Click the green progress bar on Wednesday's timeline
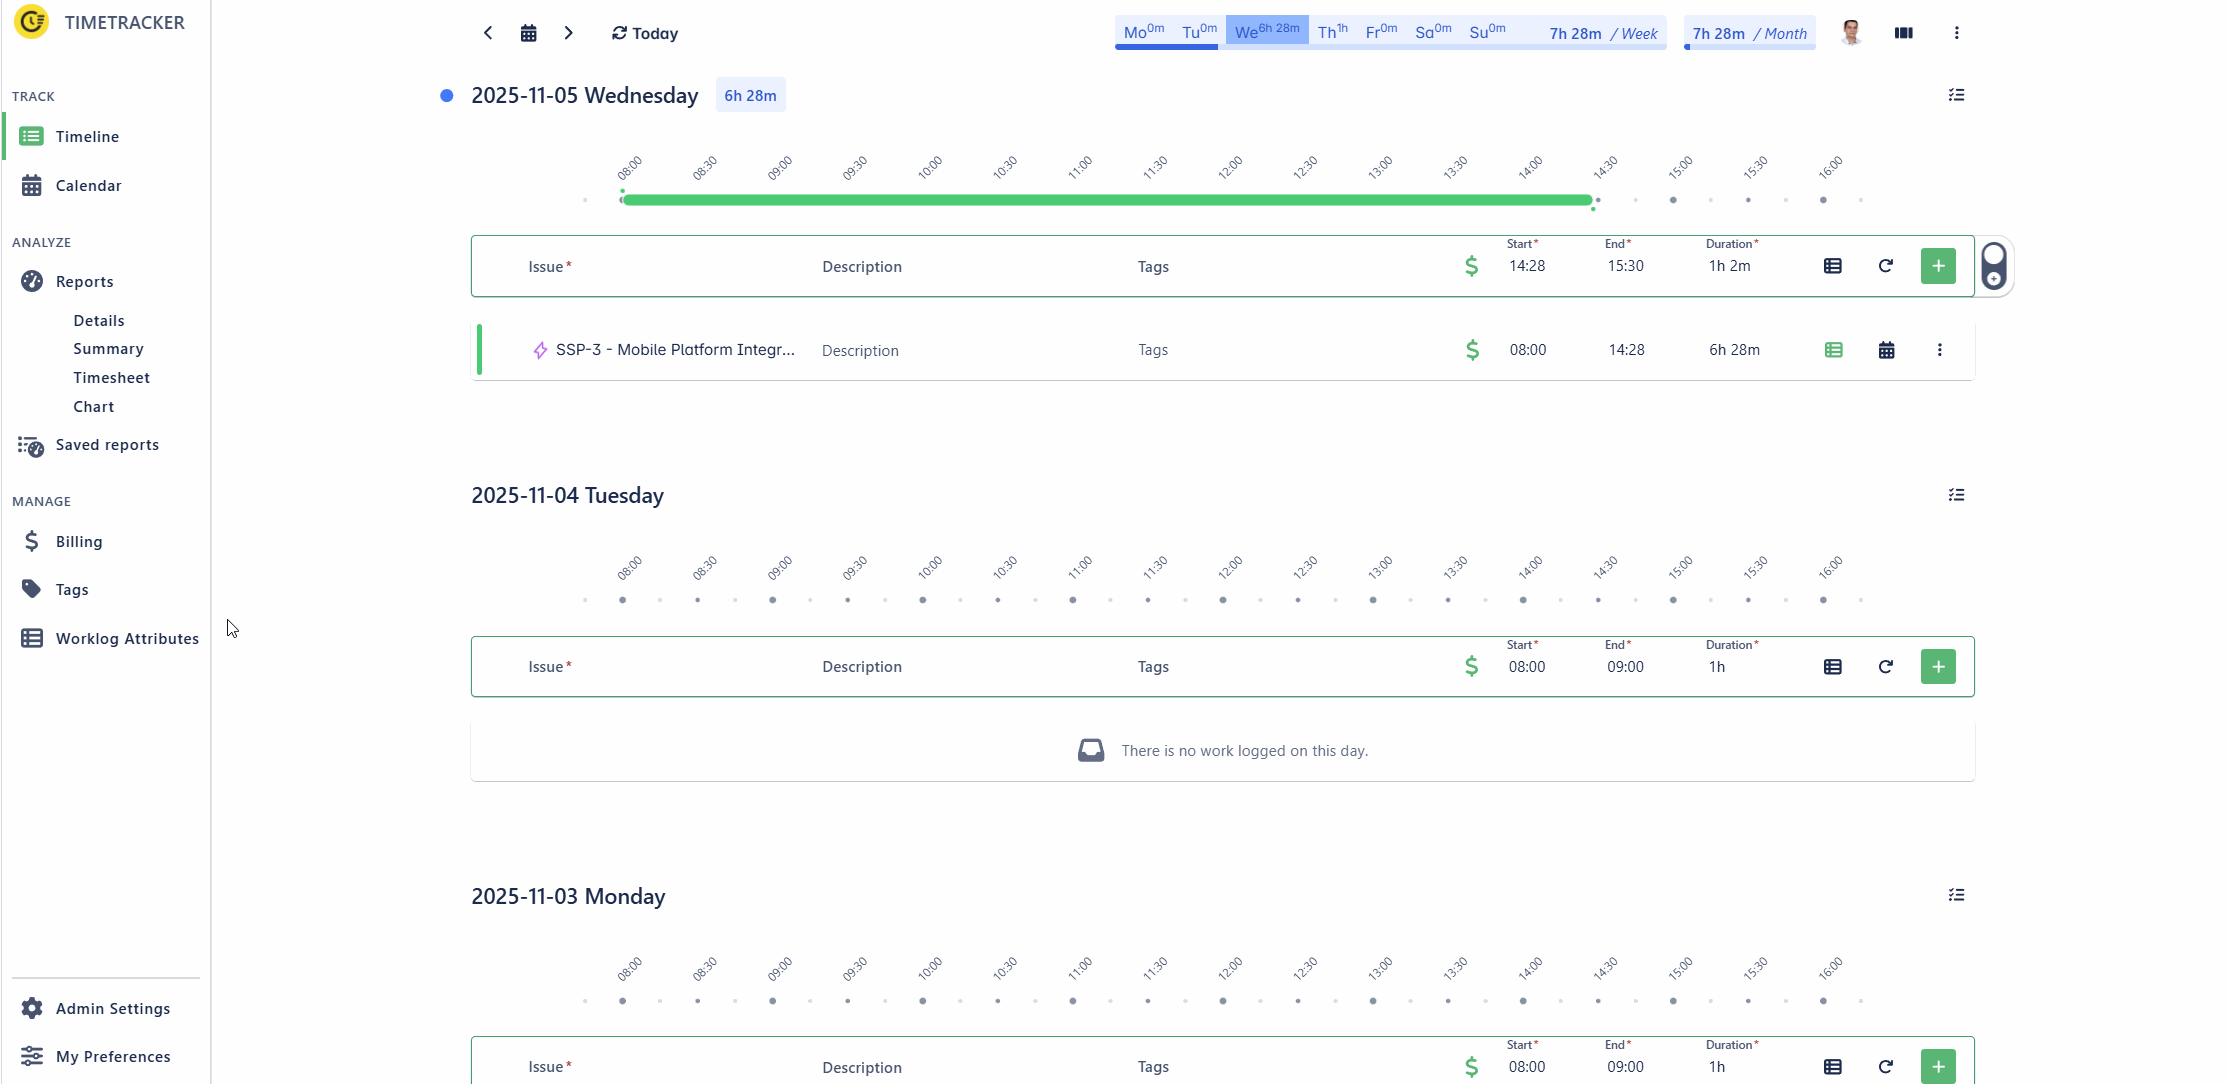Viewport: 2228px width, 1084px height. coord(1100,199)
